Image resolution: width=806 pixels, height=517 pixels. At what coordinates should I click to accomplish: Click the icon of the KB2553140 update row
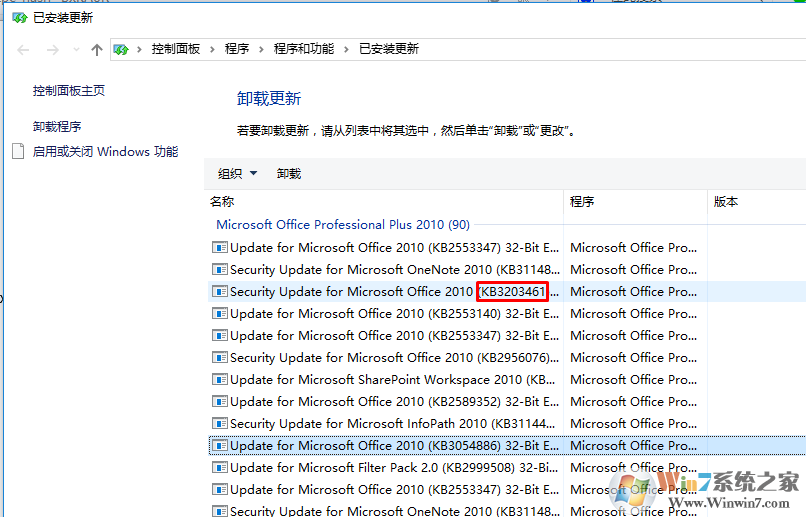219,313
